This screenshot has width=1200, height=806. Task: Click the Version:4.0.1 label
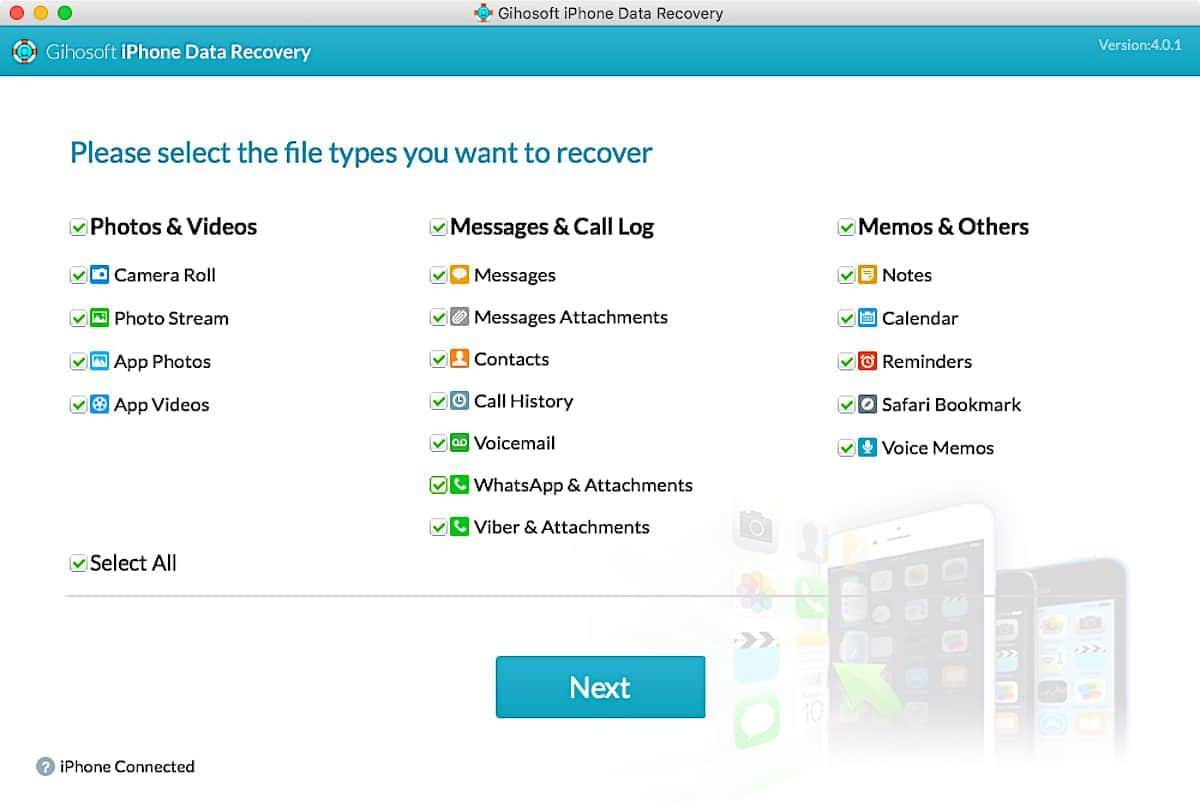[x=1140, y=45]
